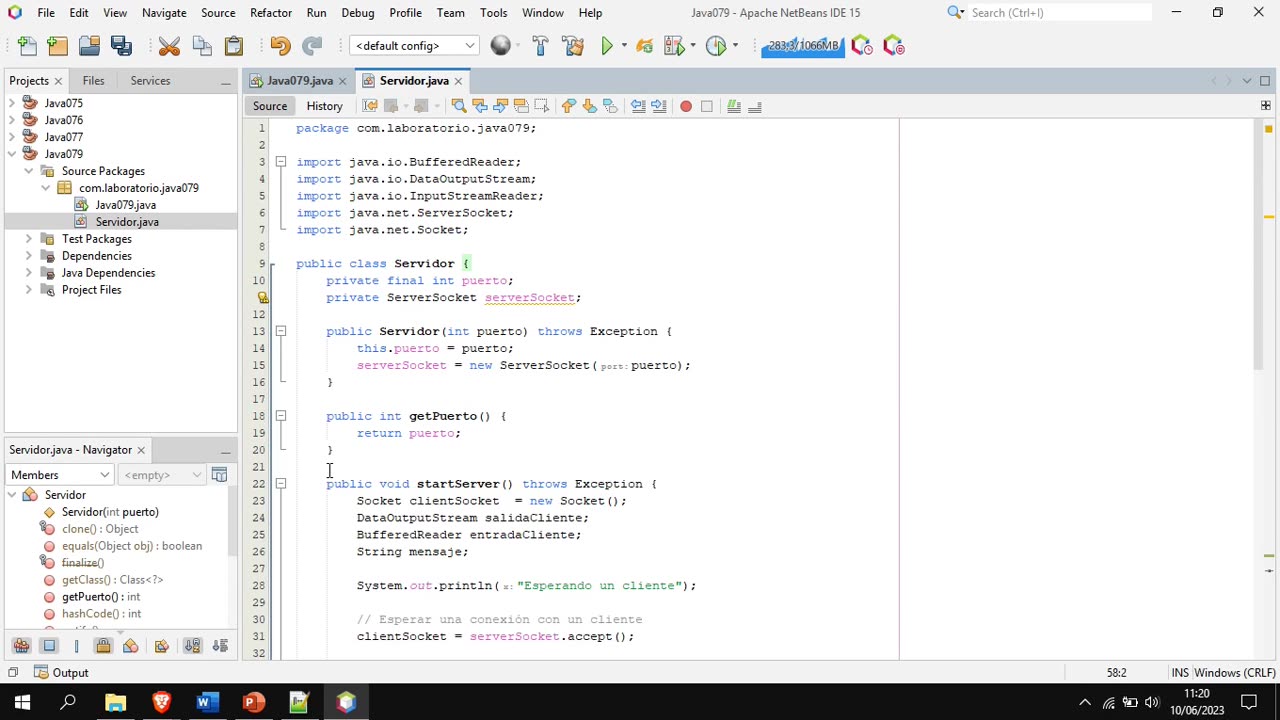Viewport: 1280px width, 720px height.
Task: Open the Navigate menu
Action: click(164, 13)
